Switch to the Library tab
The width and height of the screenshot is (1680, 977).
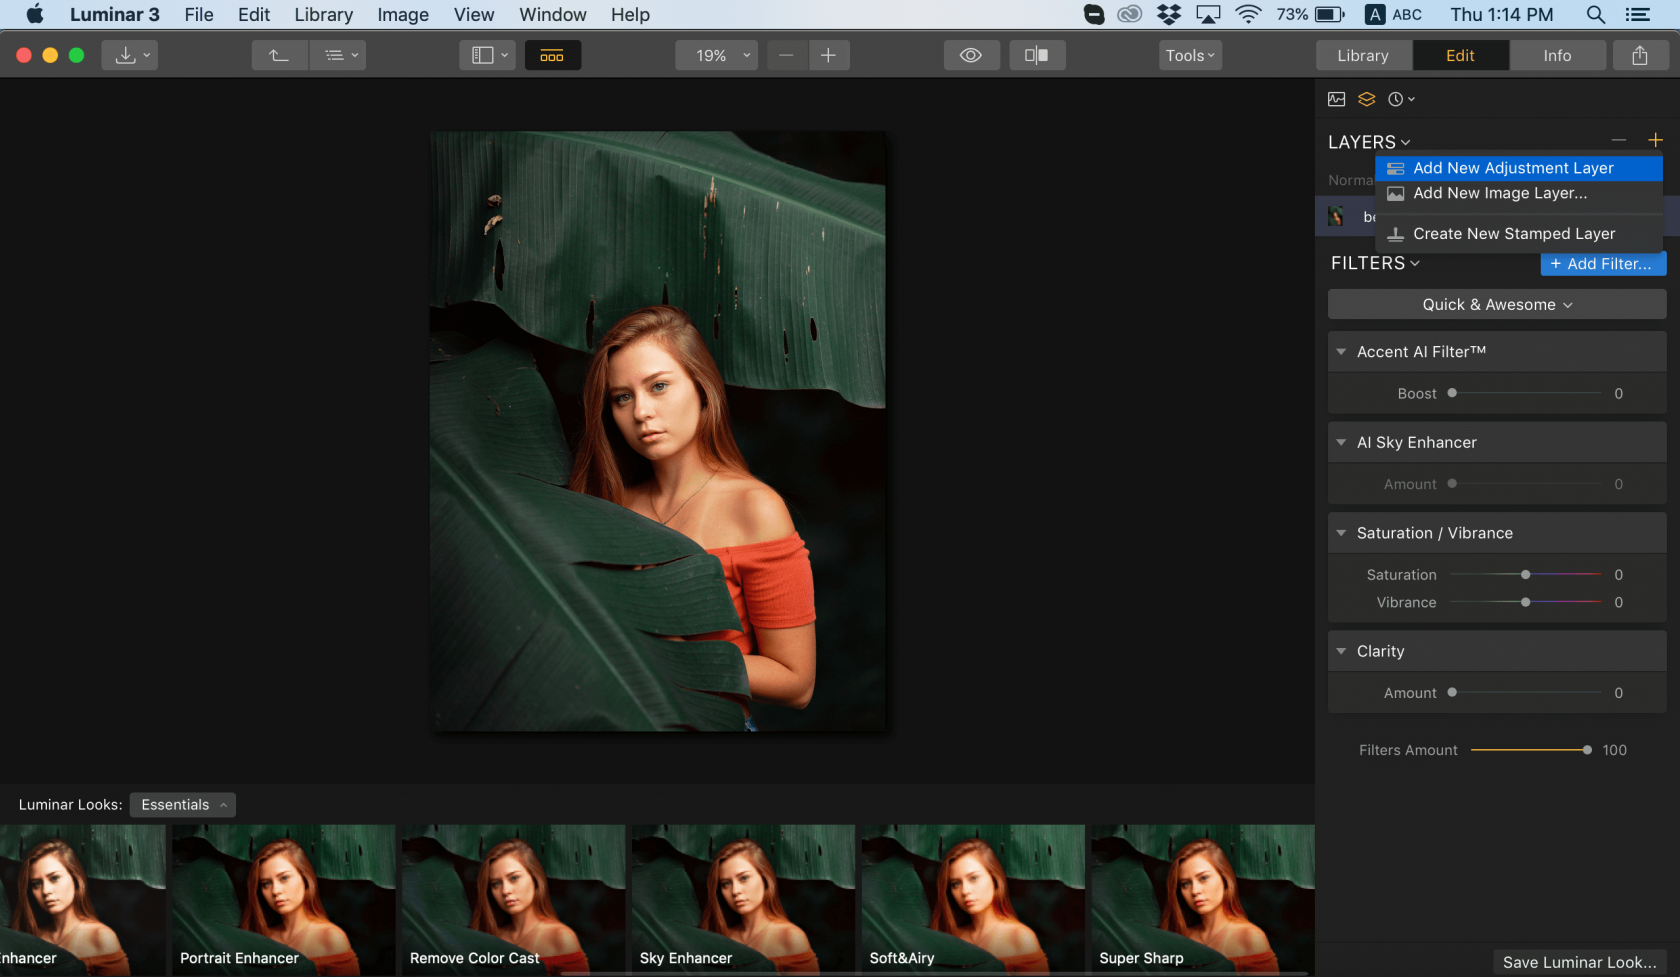[1362, 56]
